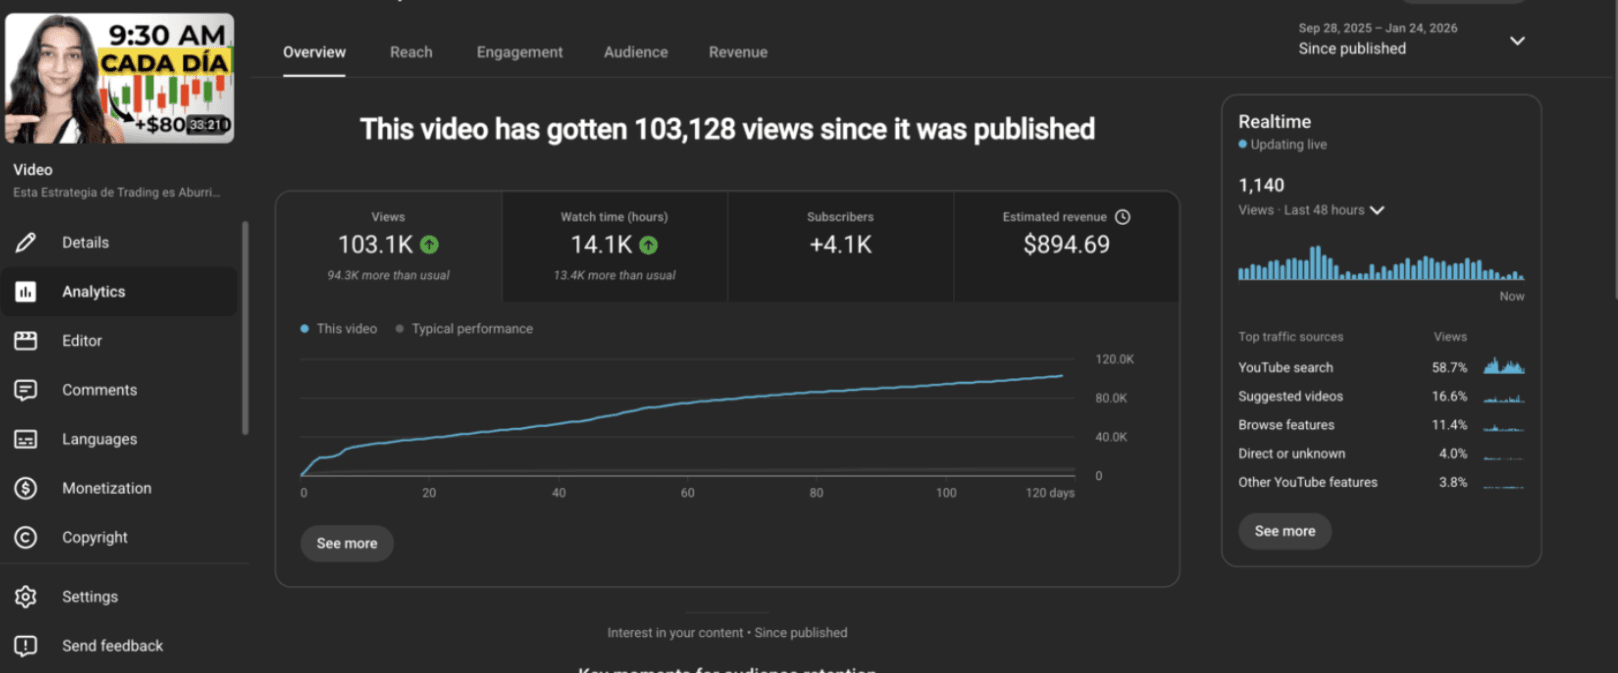This screenshot has width=1618, height=673.
Task: Switch to the Reach tab
Action: pos(411,52)
